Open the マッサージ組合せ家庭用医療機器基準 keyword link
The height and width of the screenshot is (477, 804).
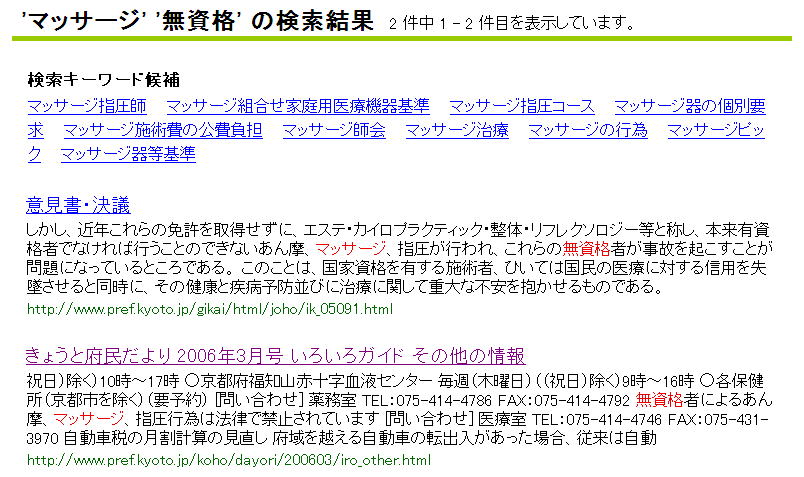pos(298,107)
